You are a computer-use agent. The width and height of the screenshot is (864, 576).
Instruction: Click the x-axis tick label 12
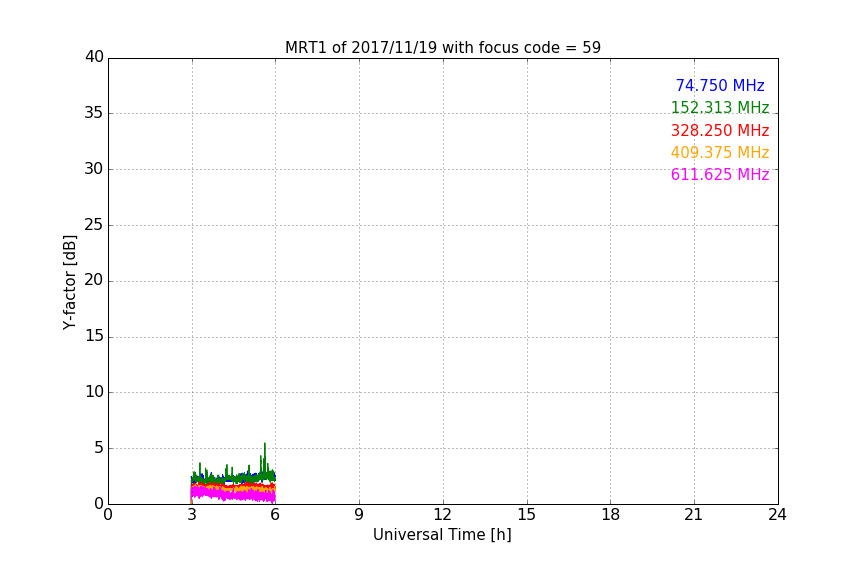442,515
